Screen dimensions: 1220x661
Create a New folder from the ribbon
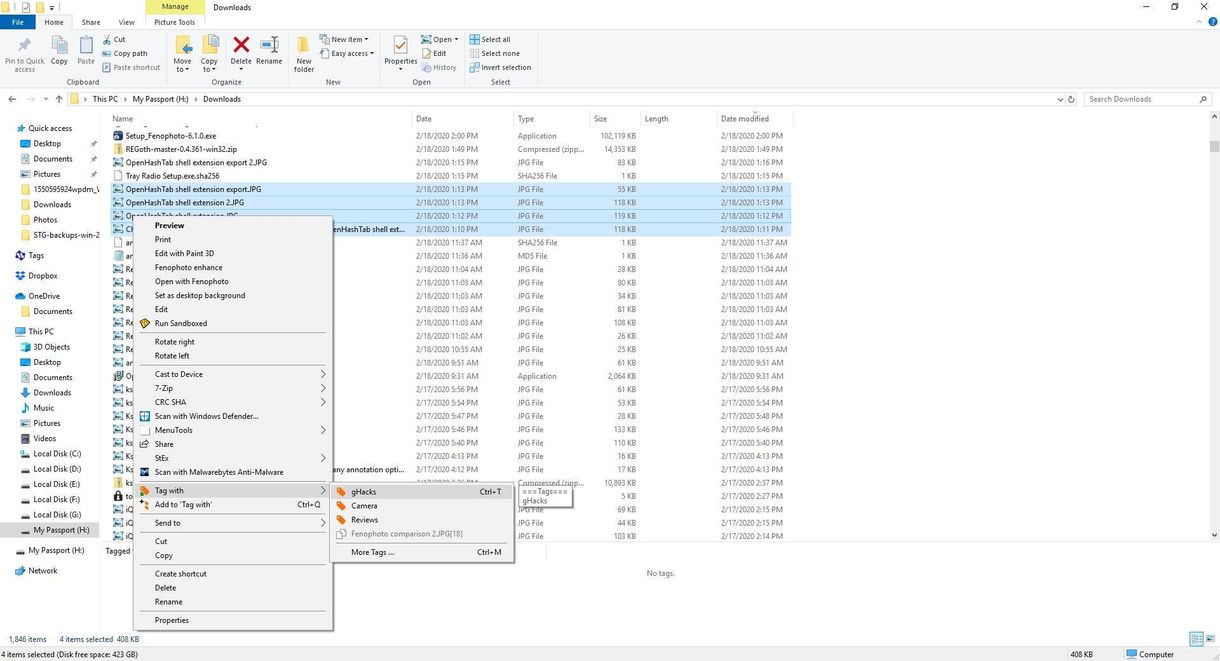pos(304,53)
